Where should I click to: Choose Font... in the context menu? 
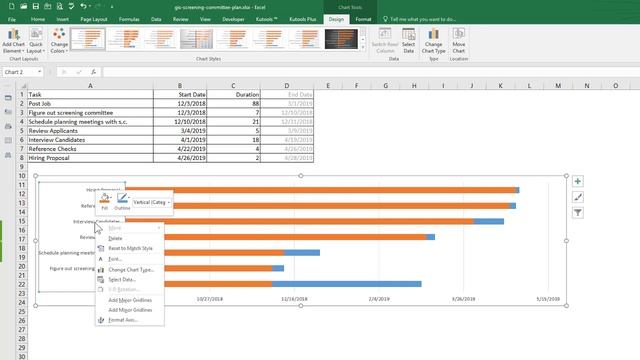[129, 259]
